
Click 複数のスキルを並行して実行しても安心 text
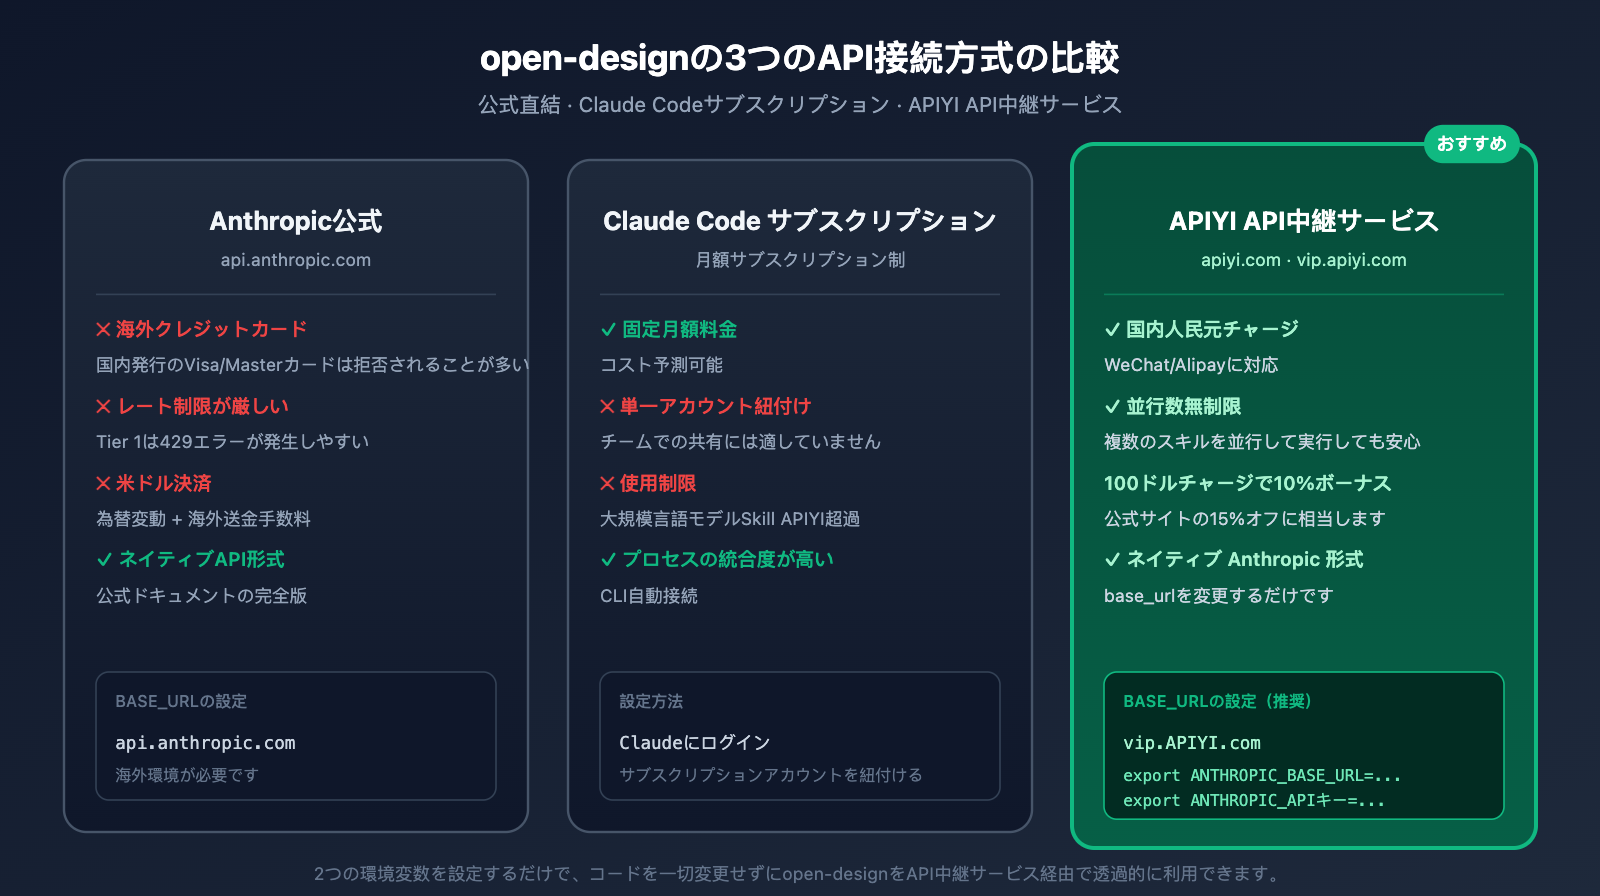[x=1262, y=442]
